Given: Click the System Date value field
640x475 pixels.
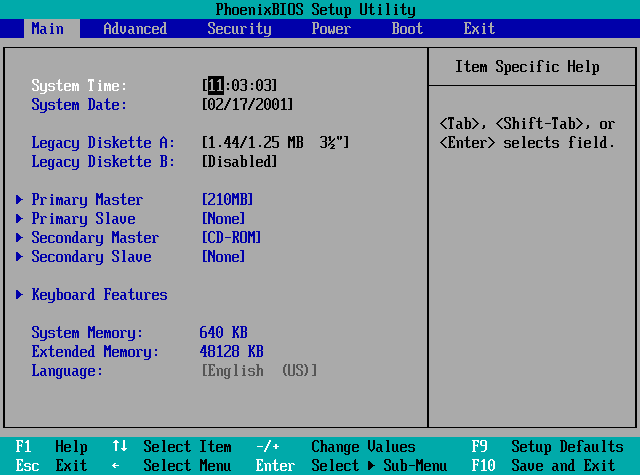Looking at the screenshot, I should (247, 105).
